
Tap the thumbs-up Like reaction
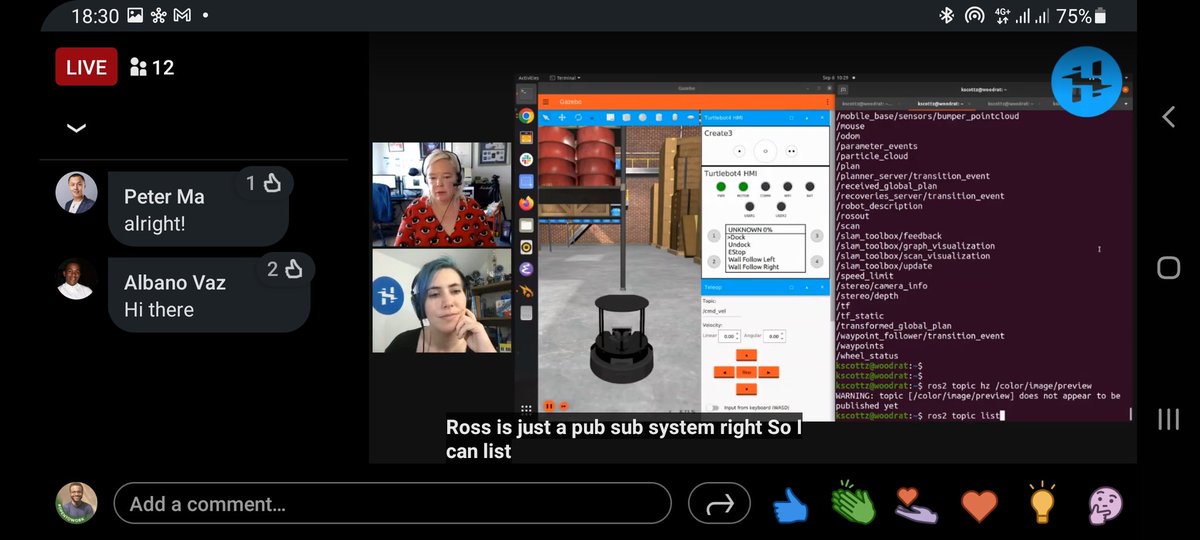click(790, 505)
